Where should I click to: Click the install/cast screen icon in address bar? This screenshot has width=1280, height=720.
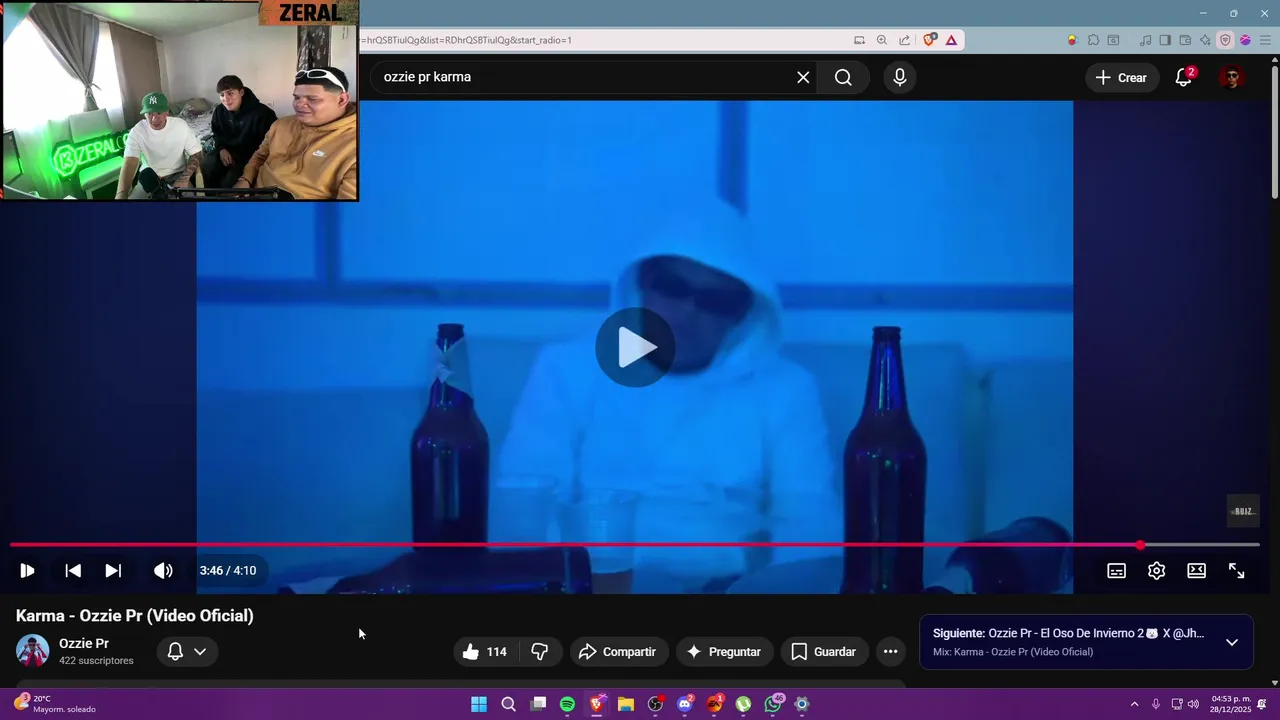point(859,40)
